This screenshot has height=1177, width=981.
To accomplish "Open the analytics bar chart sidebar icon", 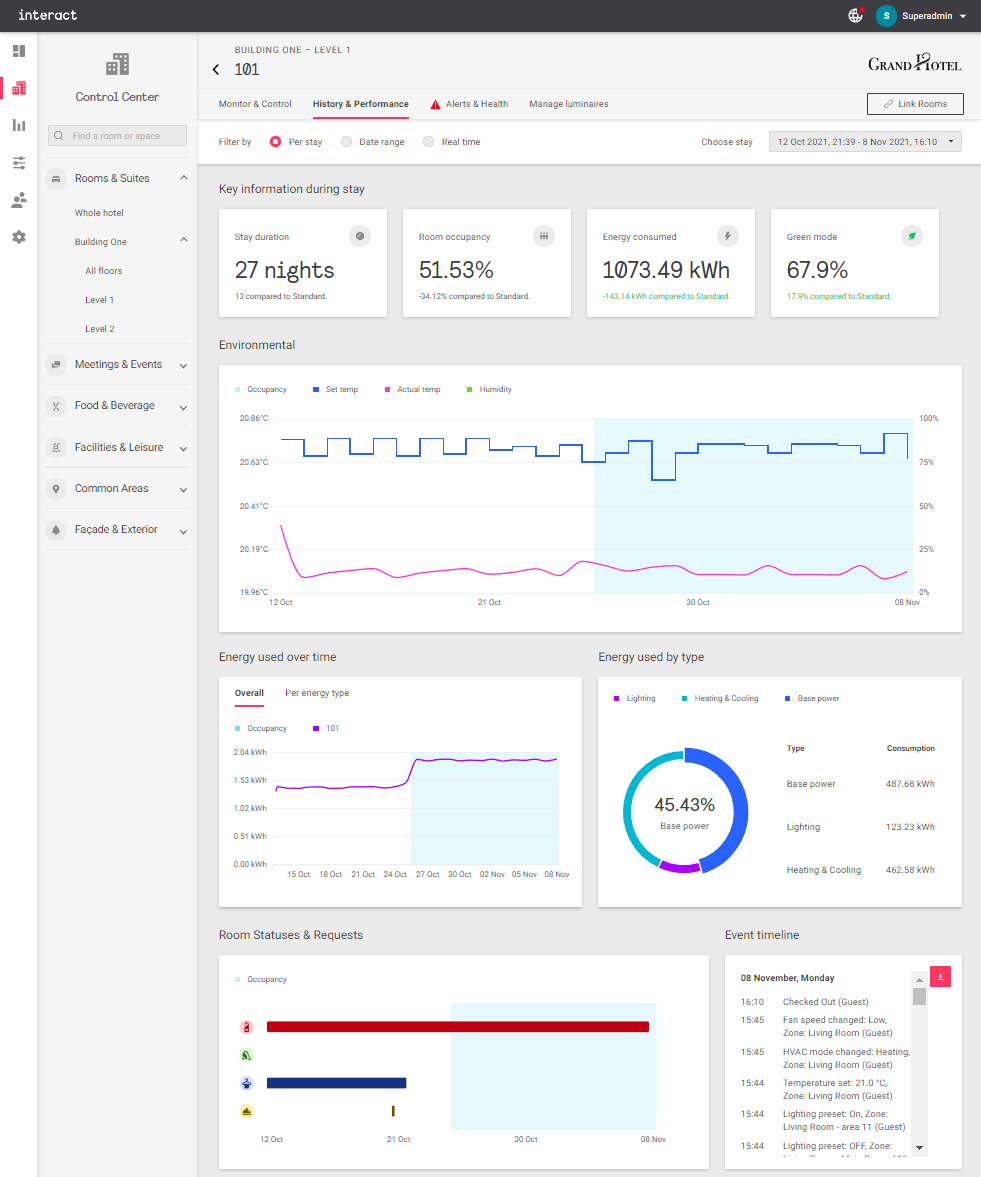I will (19, 125).
